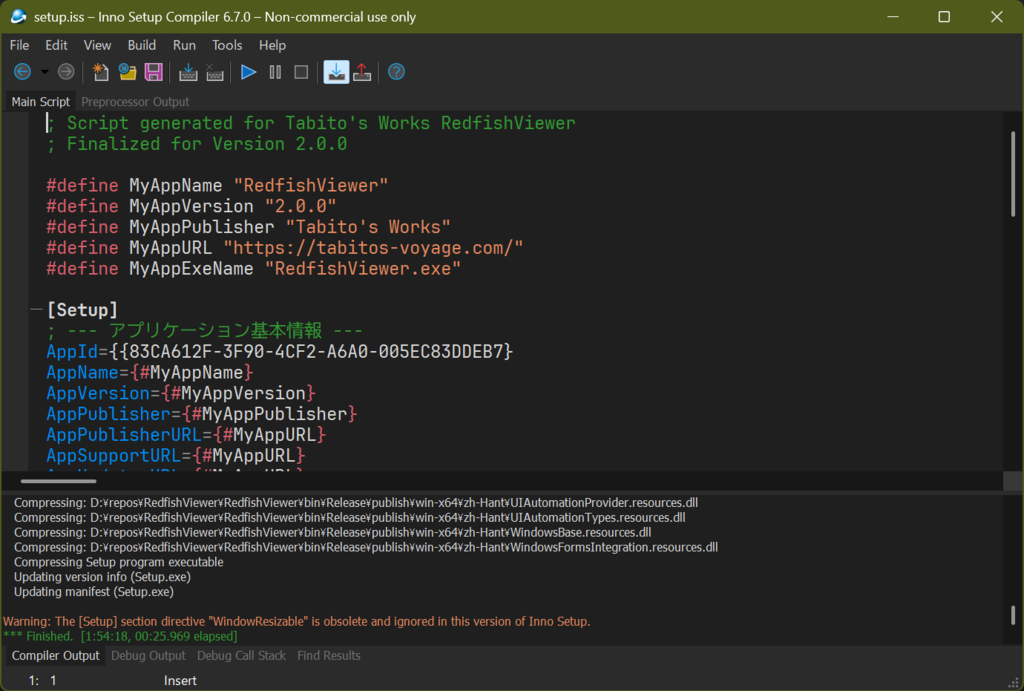Toggle Target Setup icon with download arrow
Viewport: 1024px width, 691px height.
[x=336, y=72]
